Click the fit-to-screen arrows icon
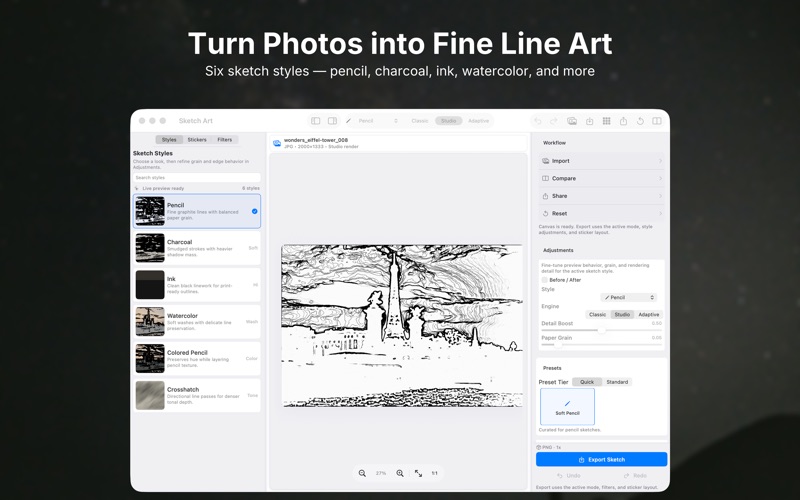800x500 pixels. pos(418,473)
